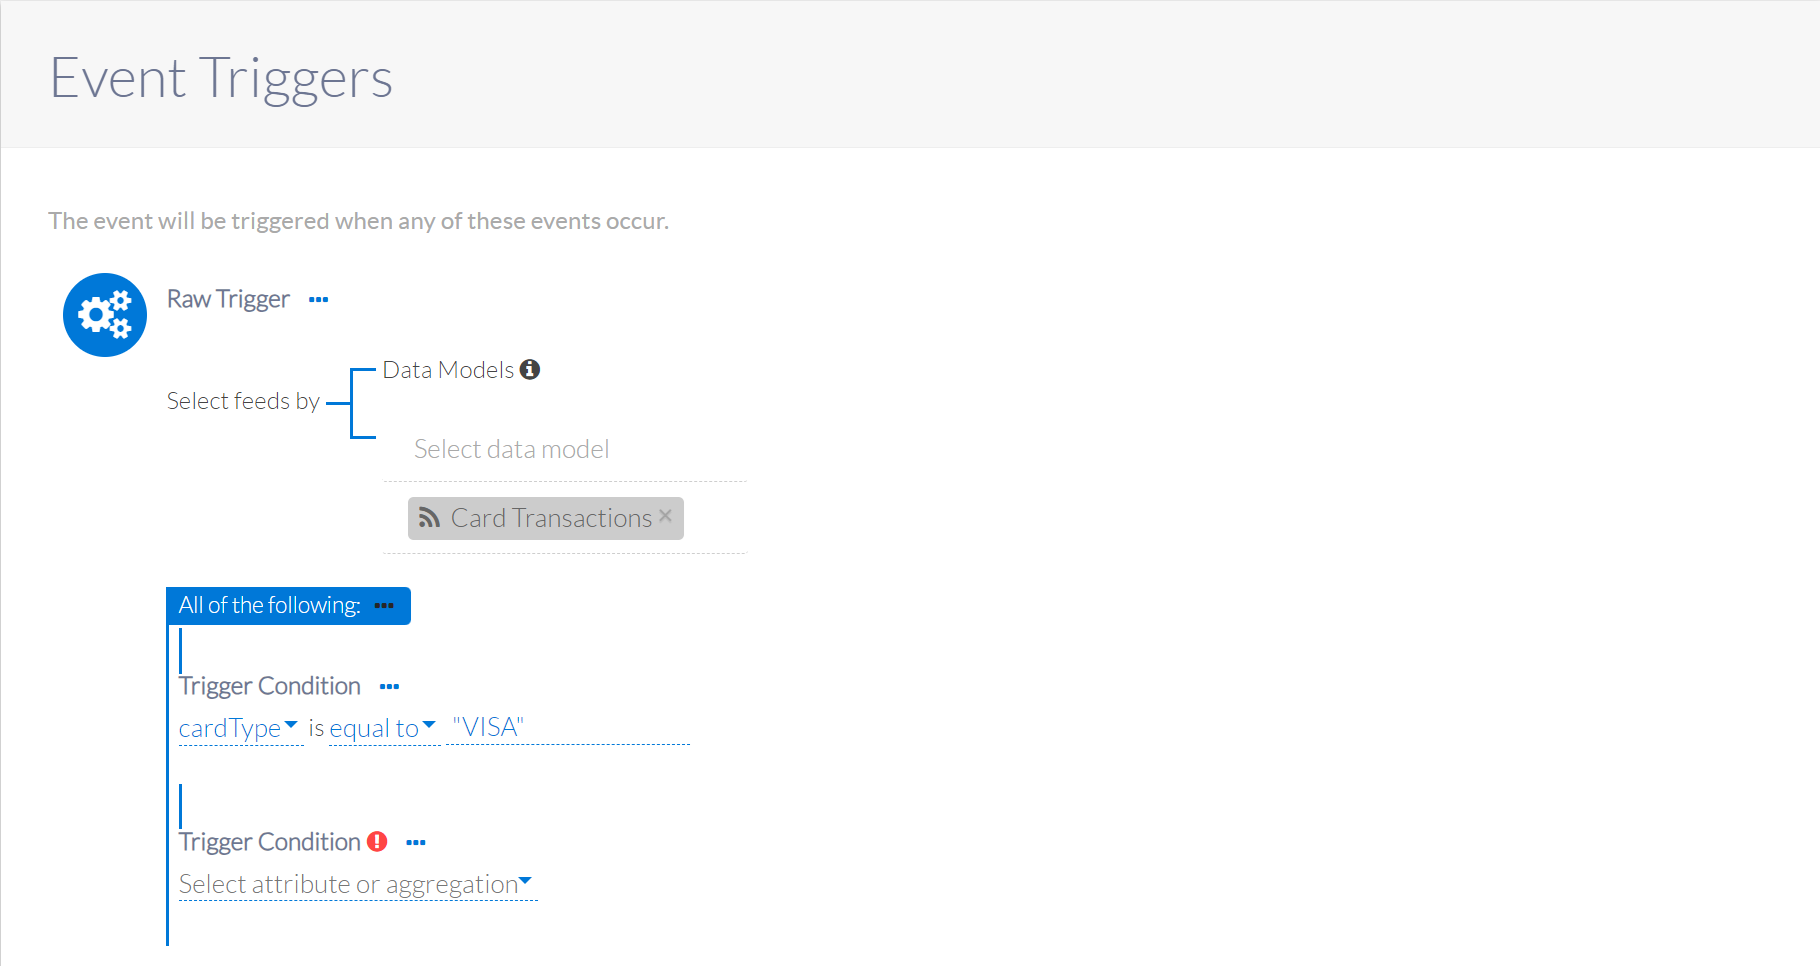Click the Raw Trigger title text
1820x966 pixels.
coord(228,299)
